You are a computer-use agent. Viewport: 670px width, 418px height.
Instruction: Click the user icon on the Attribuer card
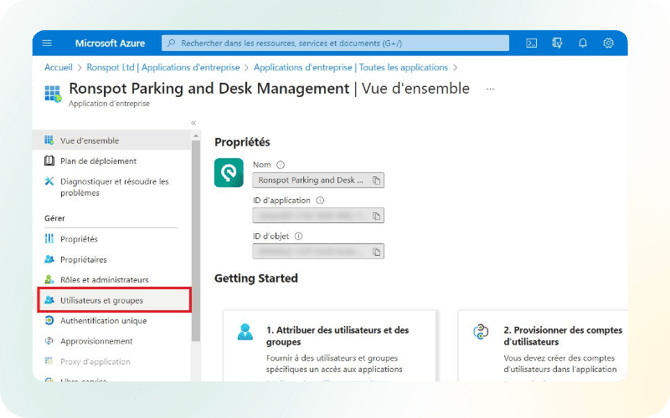tap(245, 332)
